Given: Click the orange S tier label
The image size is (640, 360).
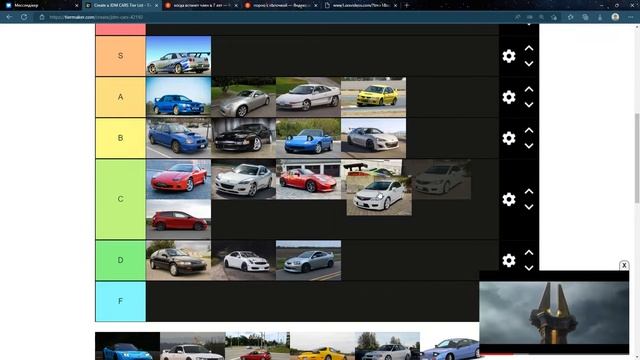Looking at the screenshot, I should click(120, 56).
